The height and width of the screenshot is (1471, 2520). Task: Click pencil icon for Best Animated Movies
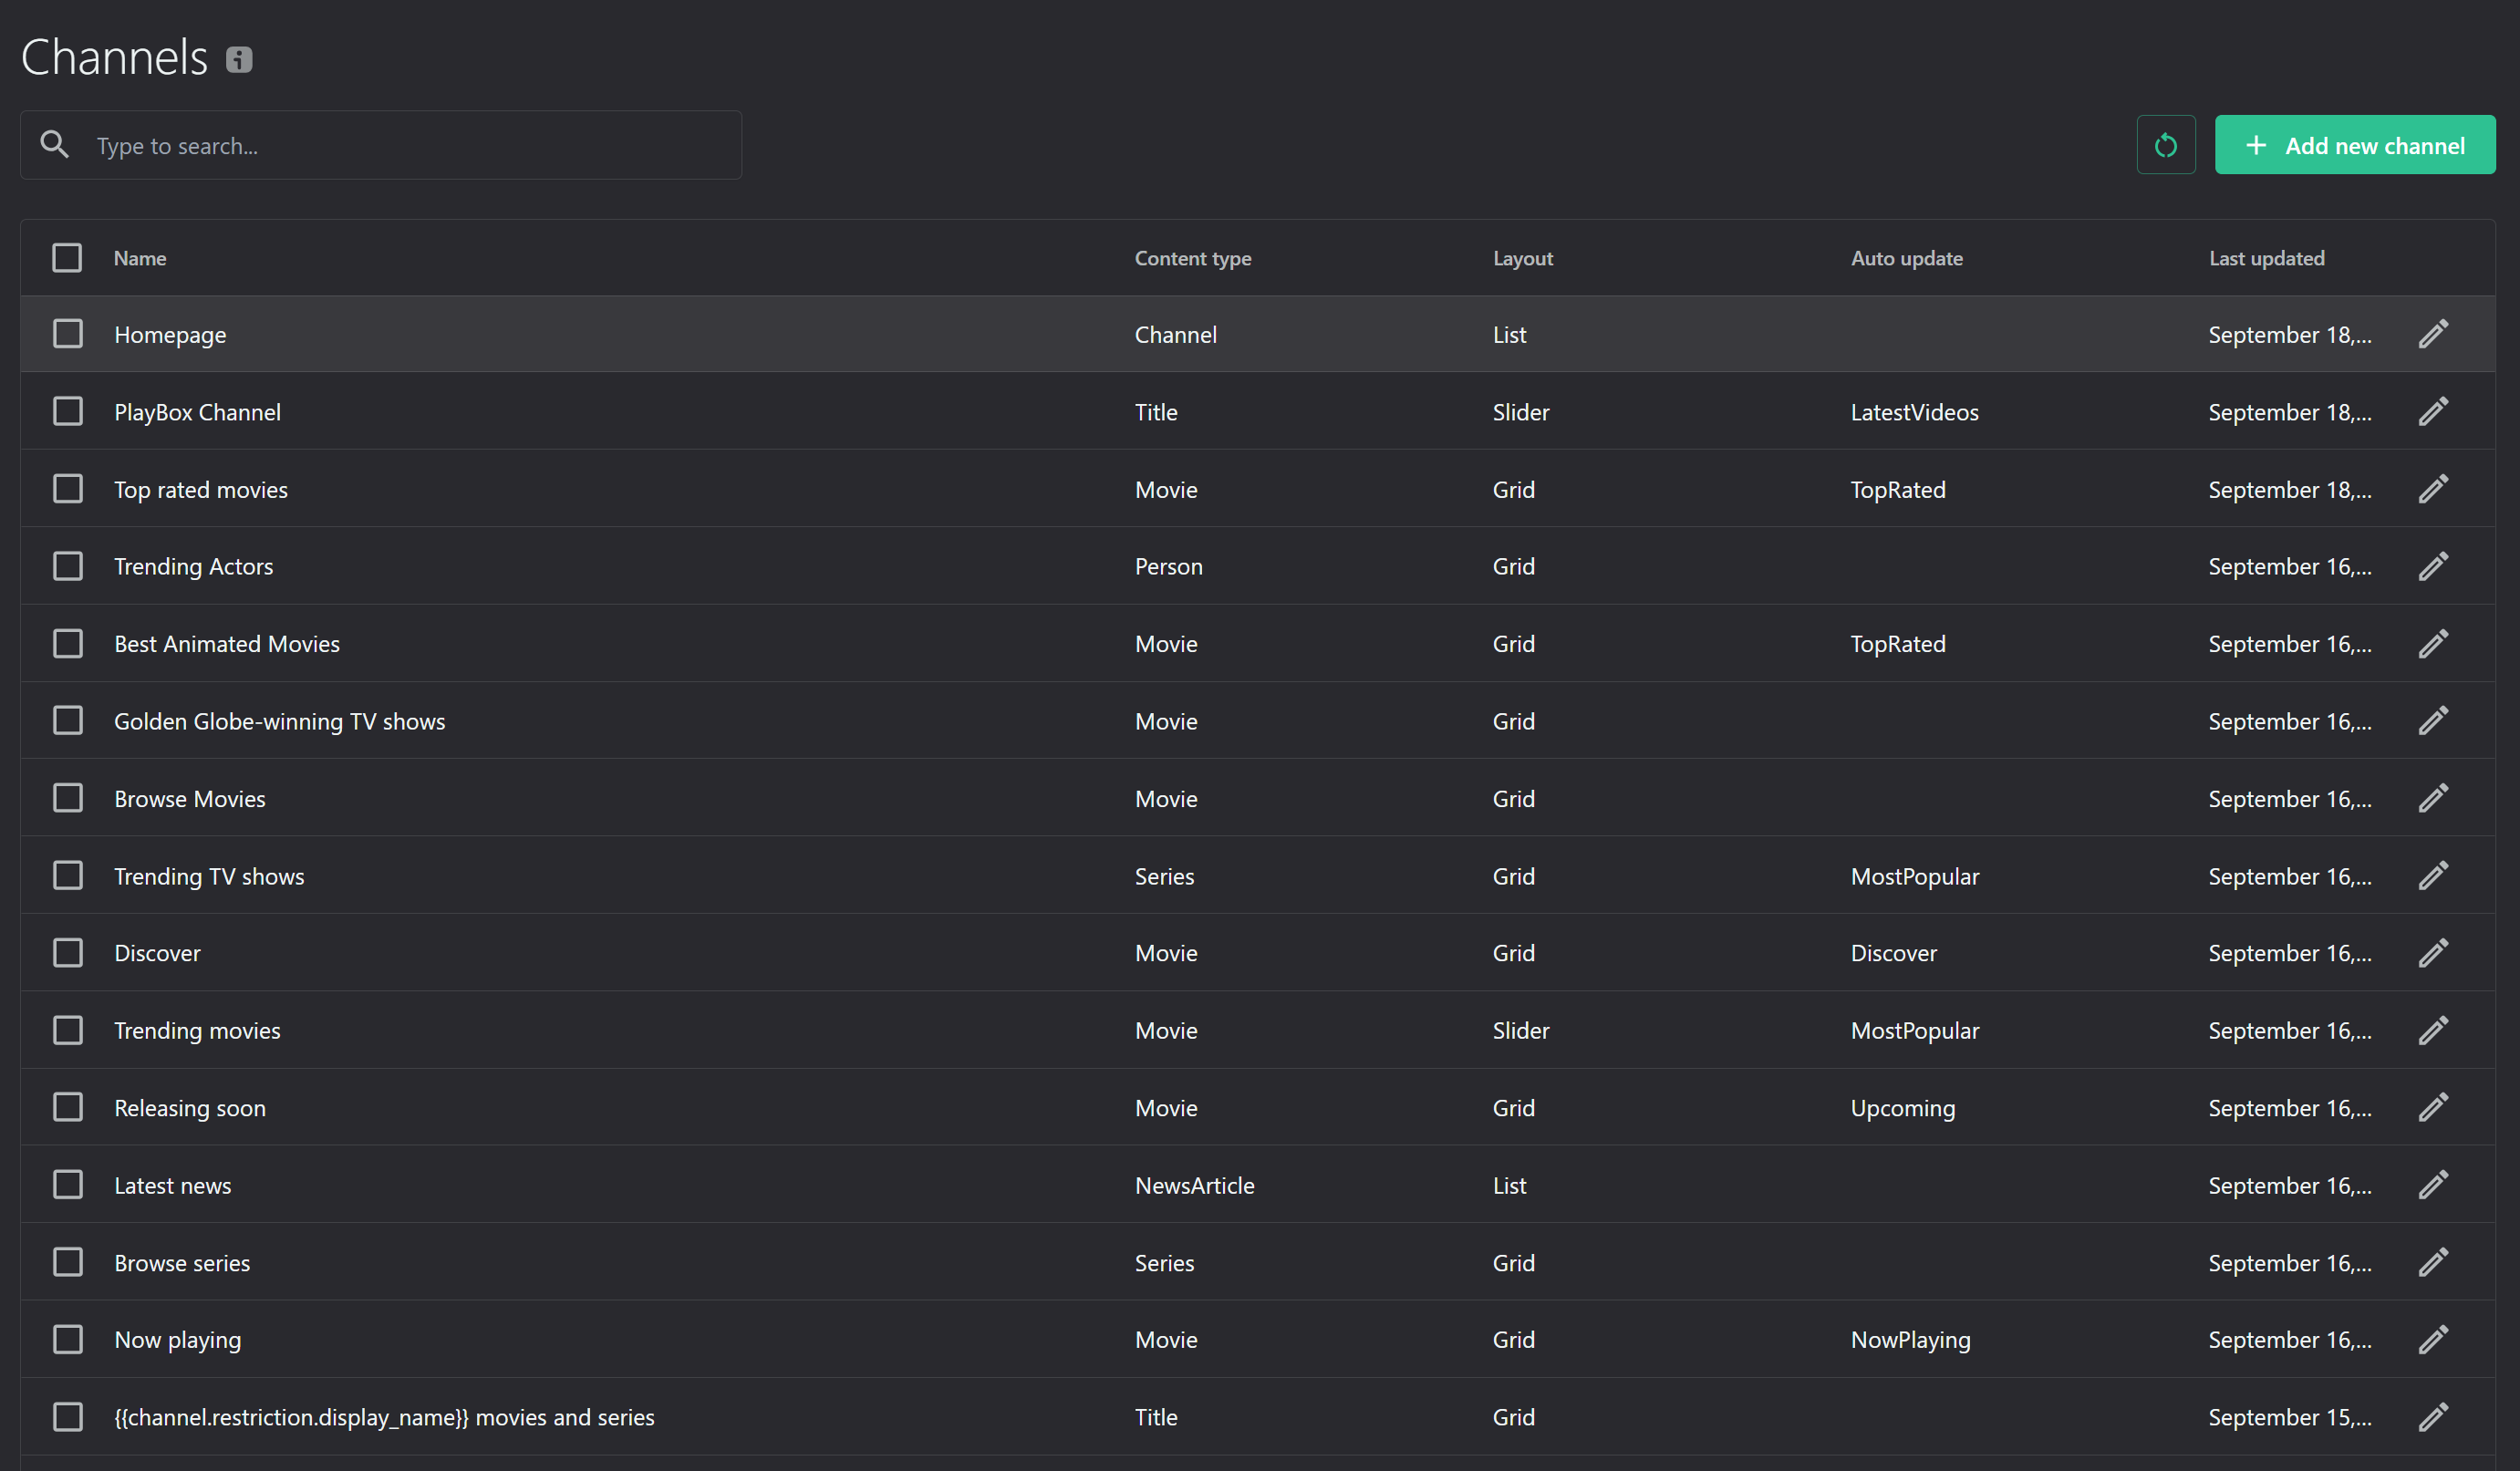2433,644
